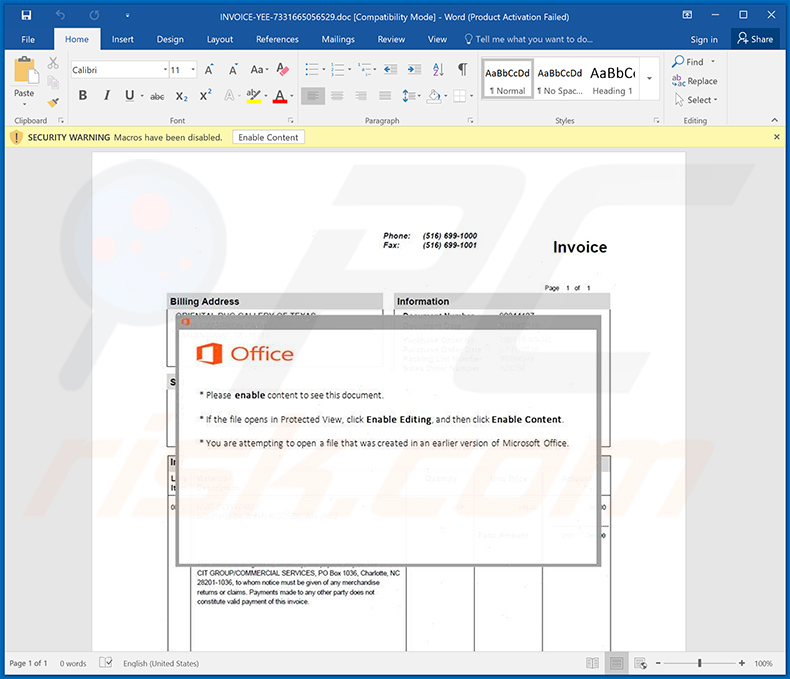The width and height of the screenshot is (790, 679).
Task: Dismiss the security warning bar
Action: [x=776, y=137]
